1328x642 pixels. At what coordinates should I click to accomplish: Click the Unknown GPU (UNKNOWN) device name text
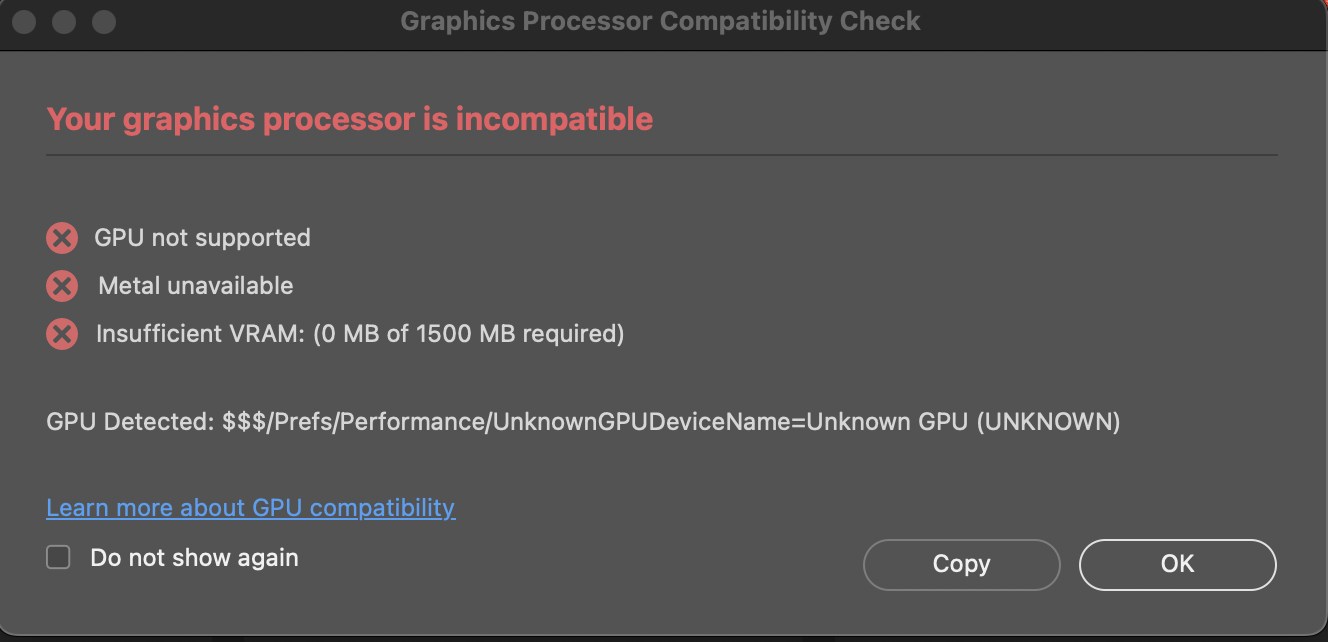coord(963,422)
